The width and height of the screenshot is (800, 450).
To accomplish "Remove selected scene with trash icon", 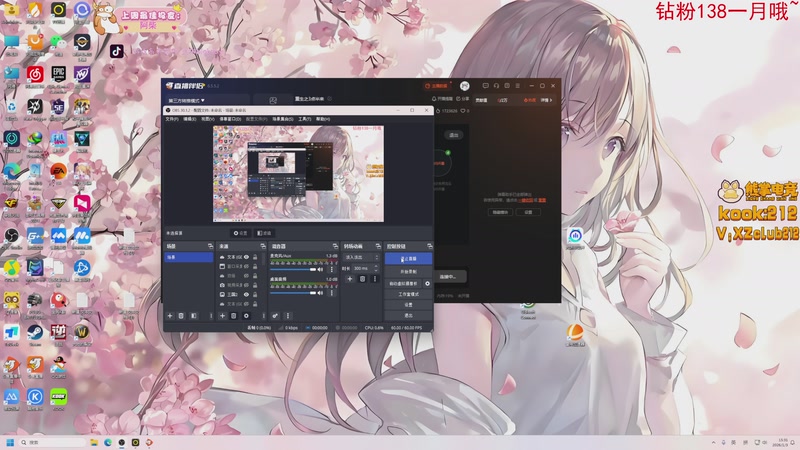I will point(181,316).
